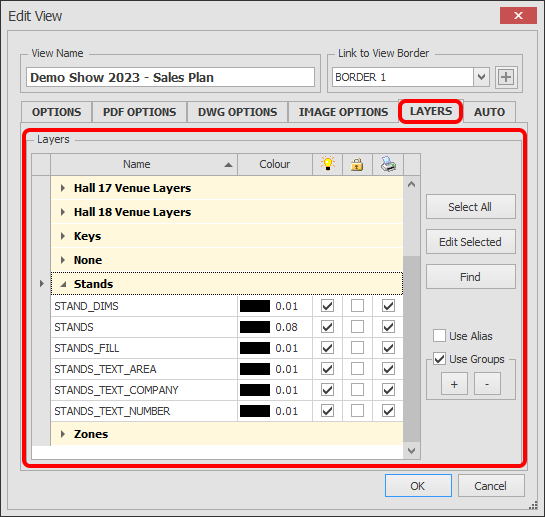The height and width of the screenshot is (517, 545).
Task: Toggle lock checkbox for STAND_DIMS
Action: pyautogui.click(x=357, y=306)
